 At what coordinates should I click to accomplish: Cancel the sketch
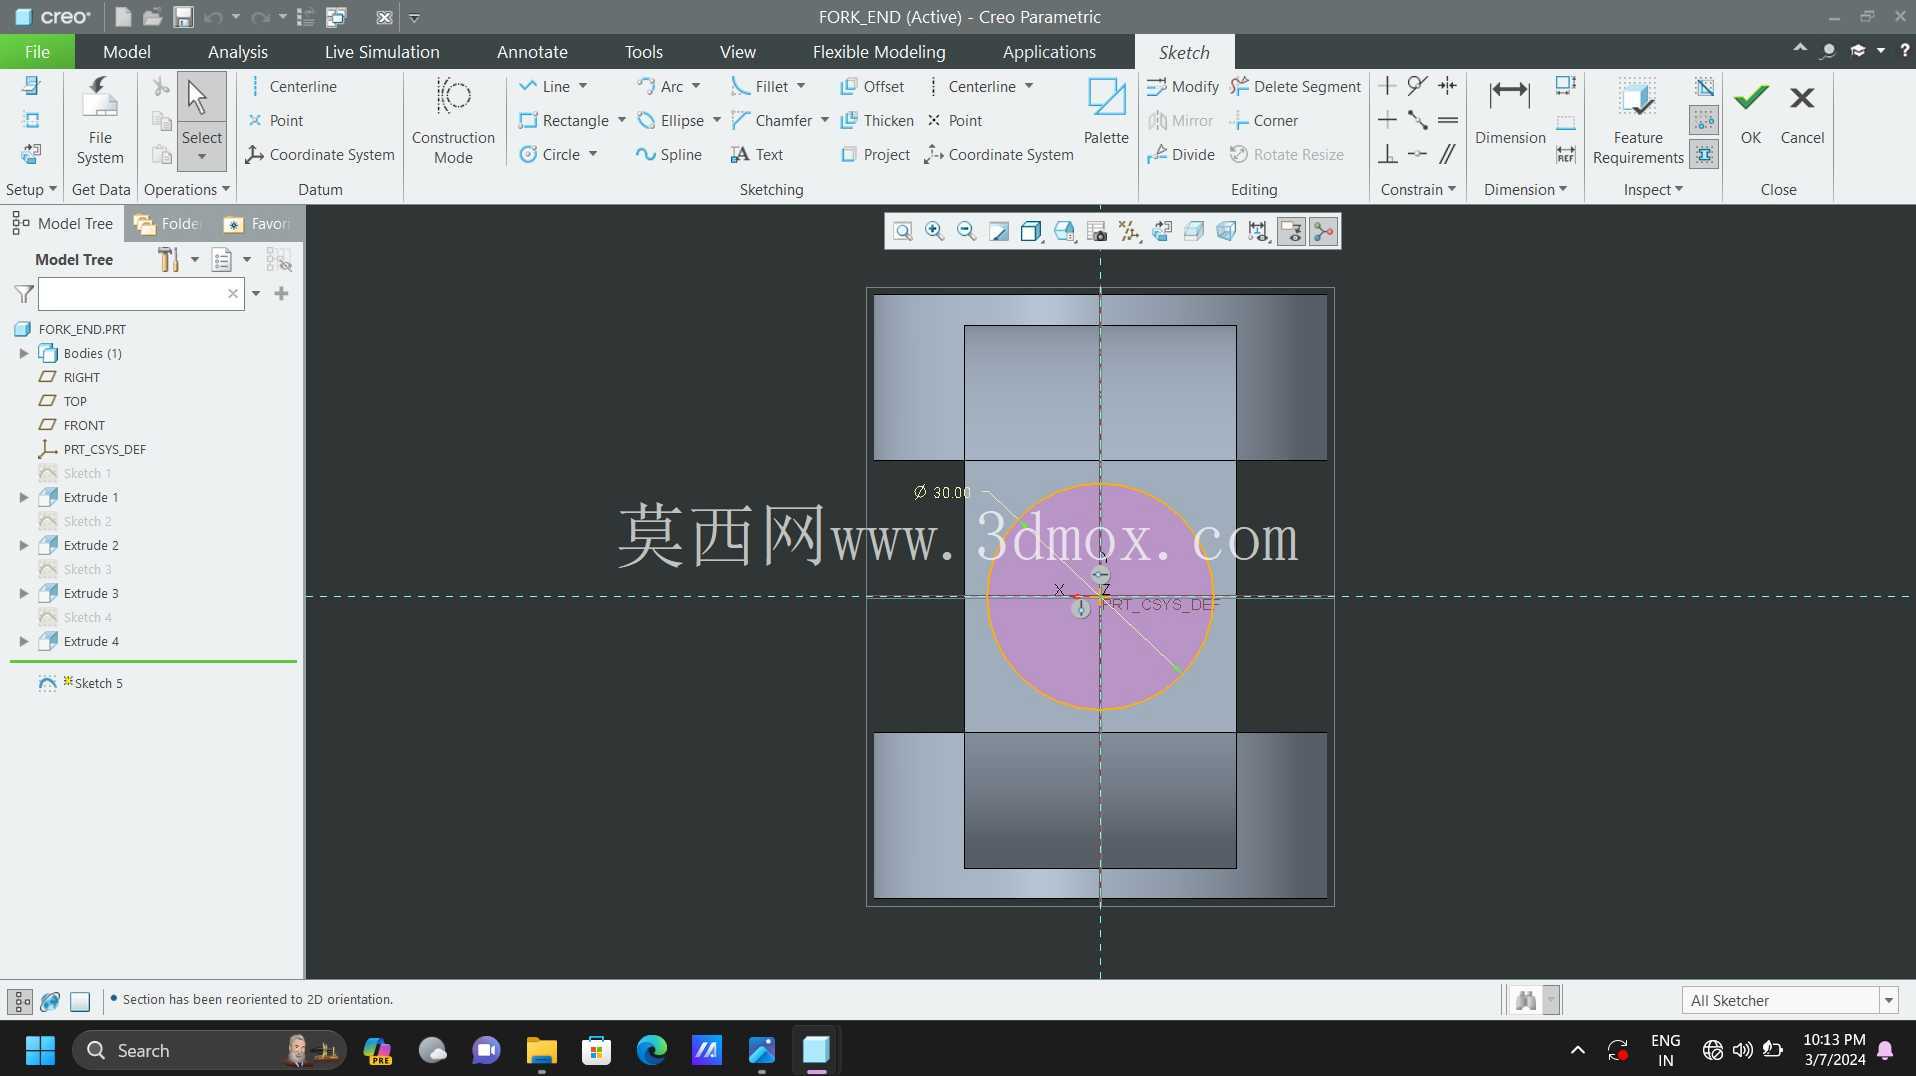pos(1802,112)
